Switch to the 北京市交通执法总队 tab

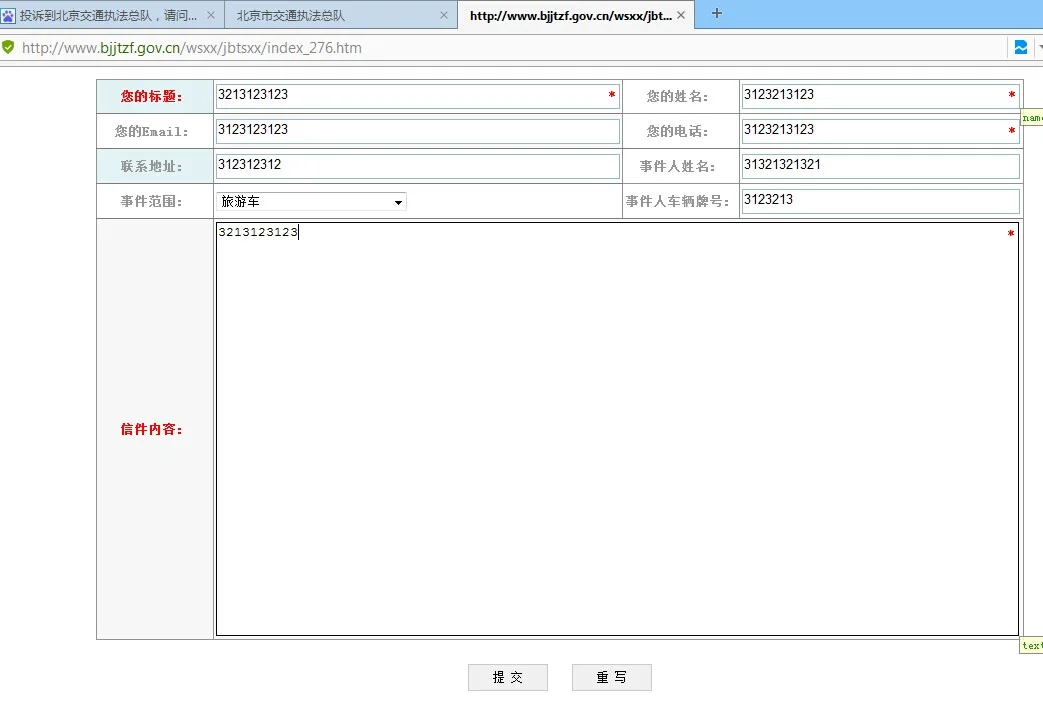point(330,16)
